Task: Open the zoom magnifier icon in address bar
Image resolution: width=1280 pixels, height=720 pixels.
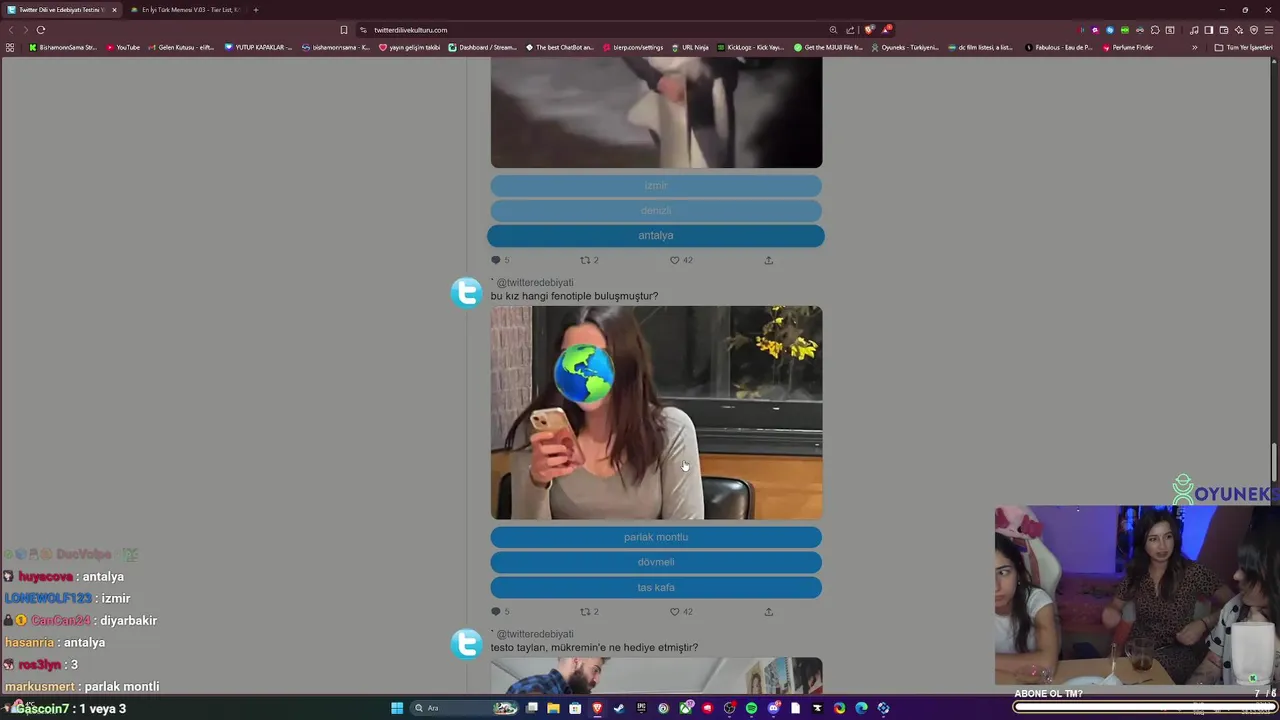Action: click(833, 30)
